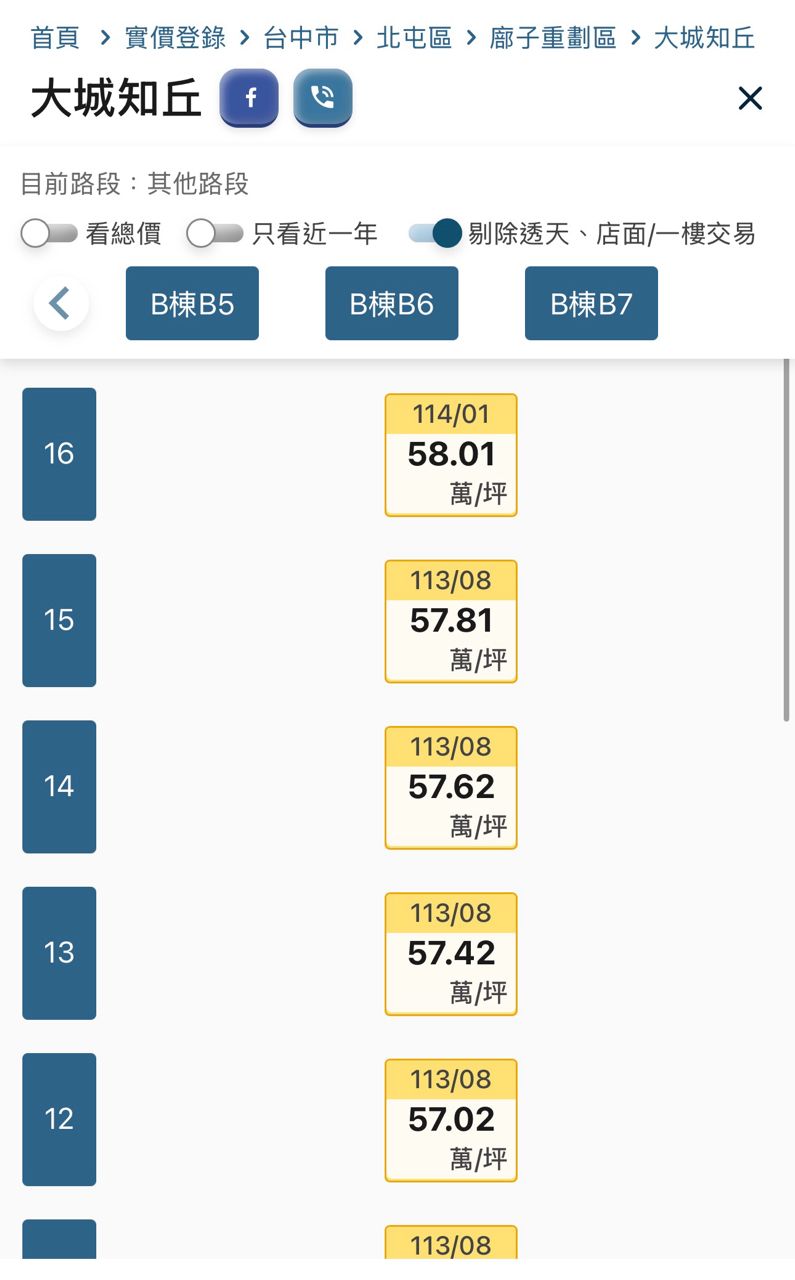Switch to the B棟B6 tab

tap(391, 303)
